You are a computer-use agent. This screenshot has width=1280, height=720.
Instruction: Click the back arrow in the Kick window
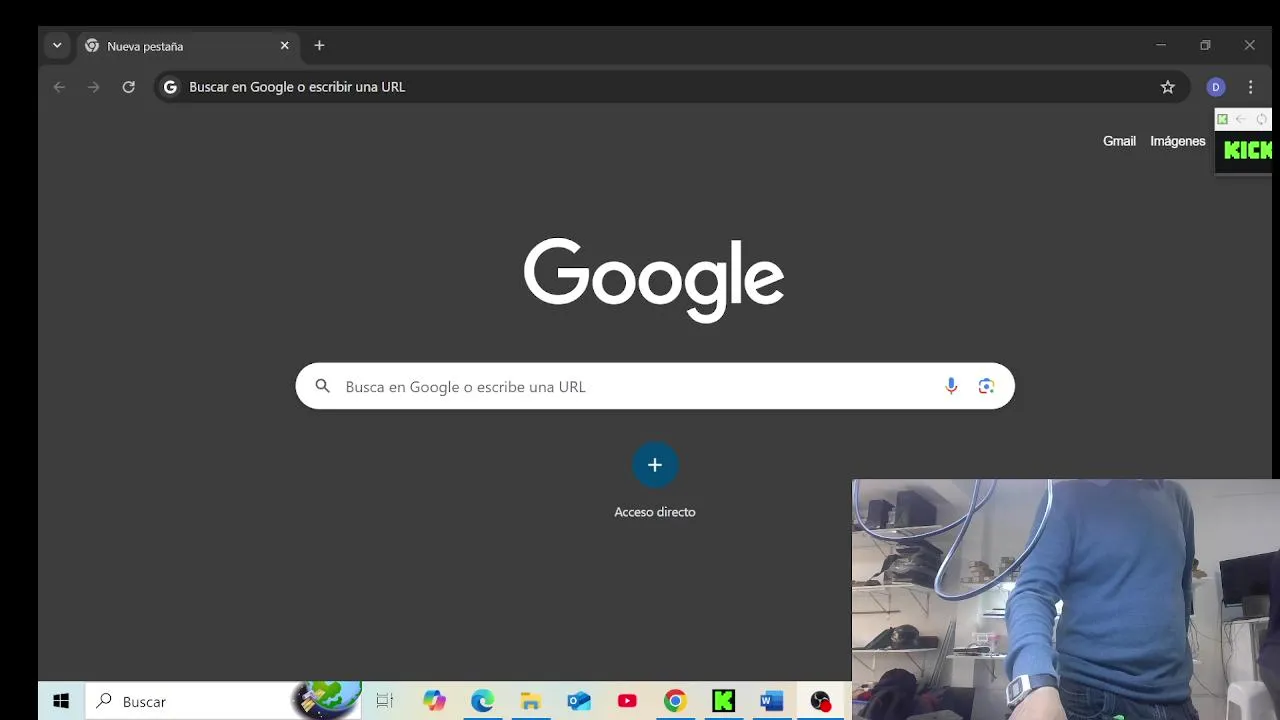click(1241, 119)
